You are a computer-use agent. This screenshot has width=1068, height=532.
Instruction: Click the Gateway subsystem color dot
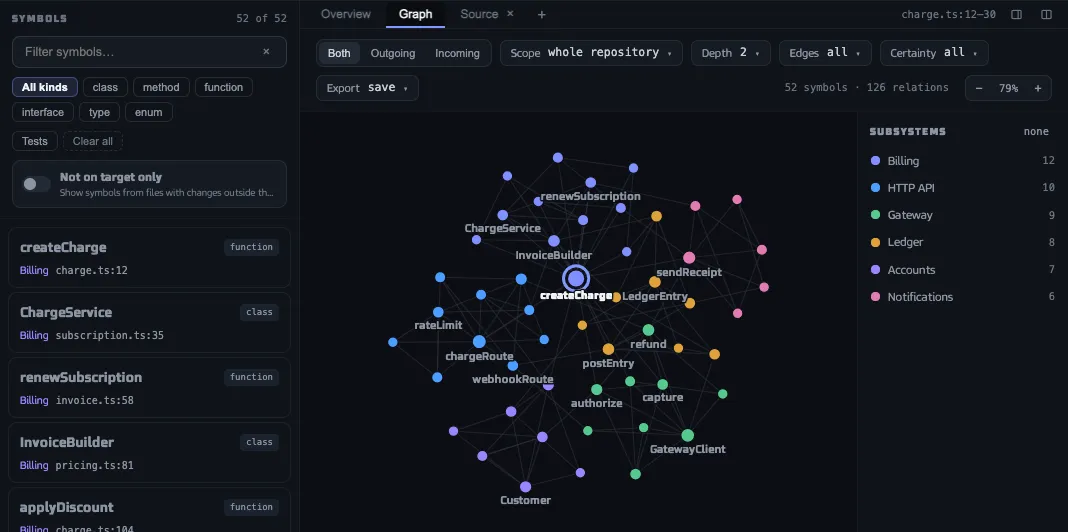coord(875,215)
